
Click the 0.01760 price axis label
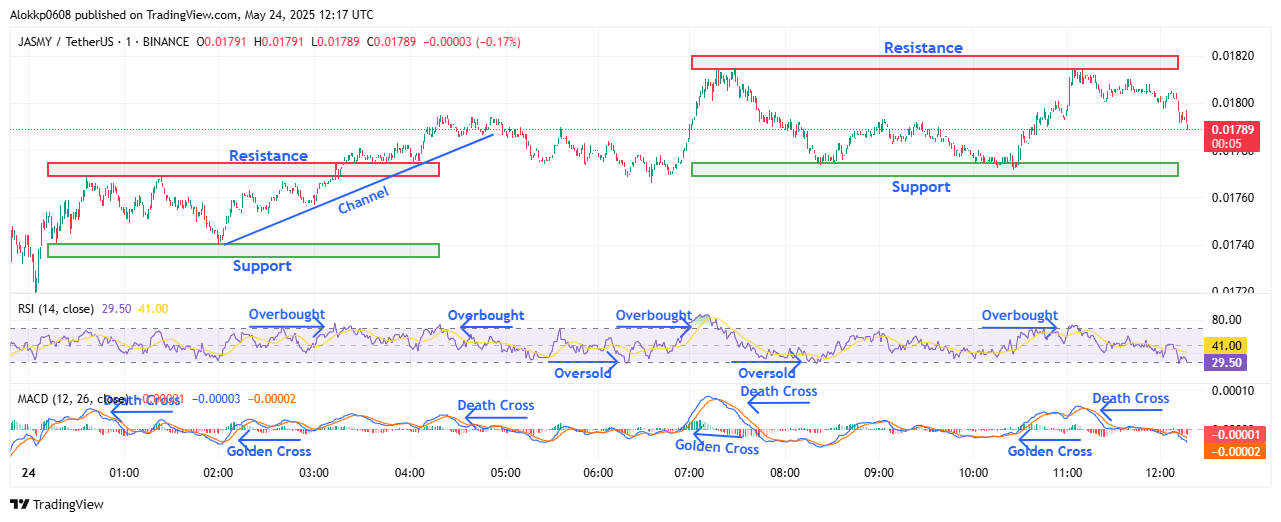[1234, 198]
